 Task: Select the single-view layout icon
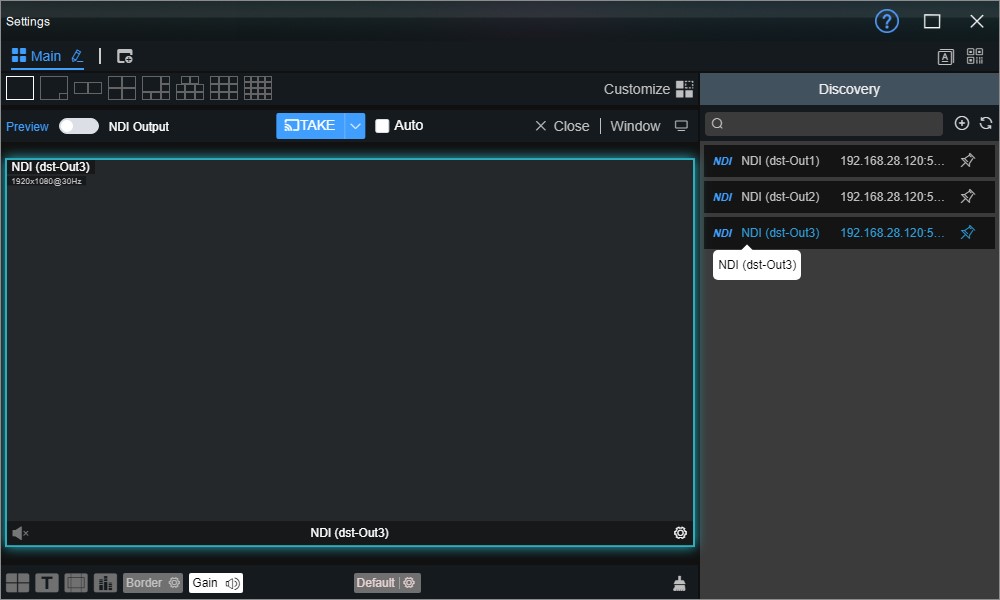pos(20,88)
